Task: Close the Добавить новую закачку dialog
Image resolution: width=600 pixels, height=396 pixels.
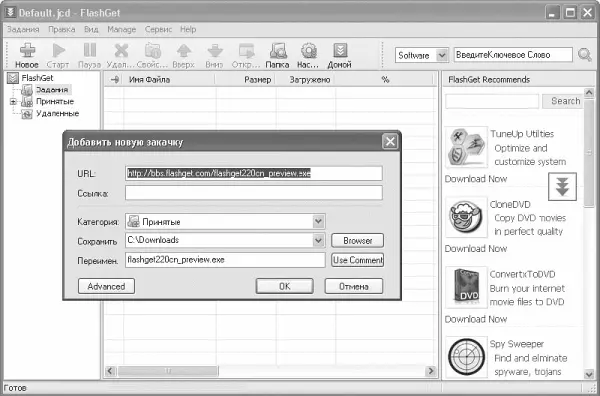Action: point(390,142)
